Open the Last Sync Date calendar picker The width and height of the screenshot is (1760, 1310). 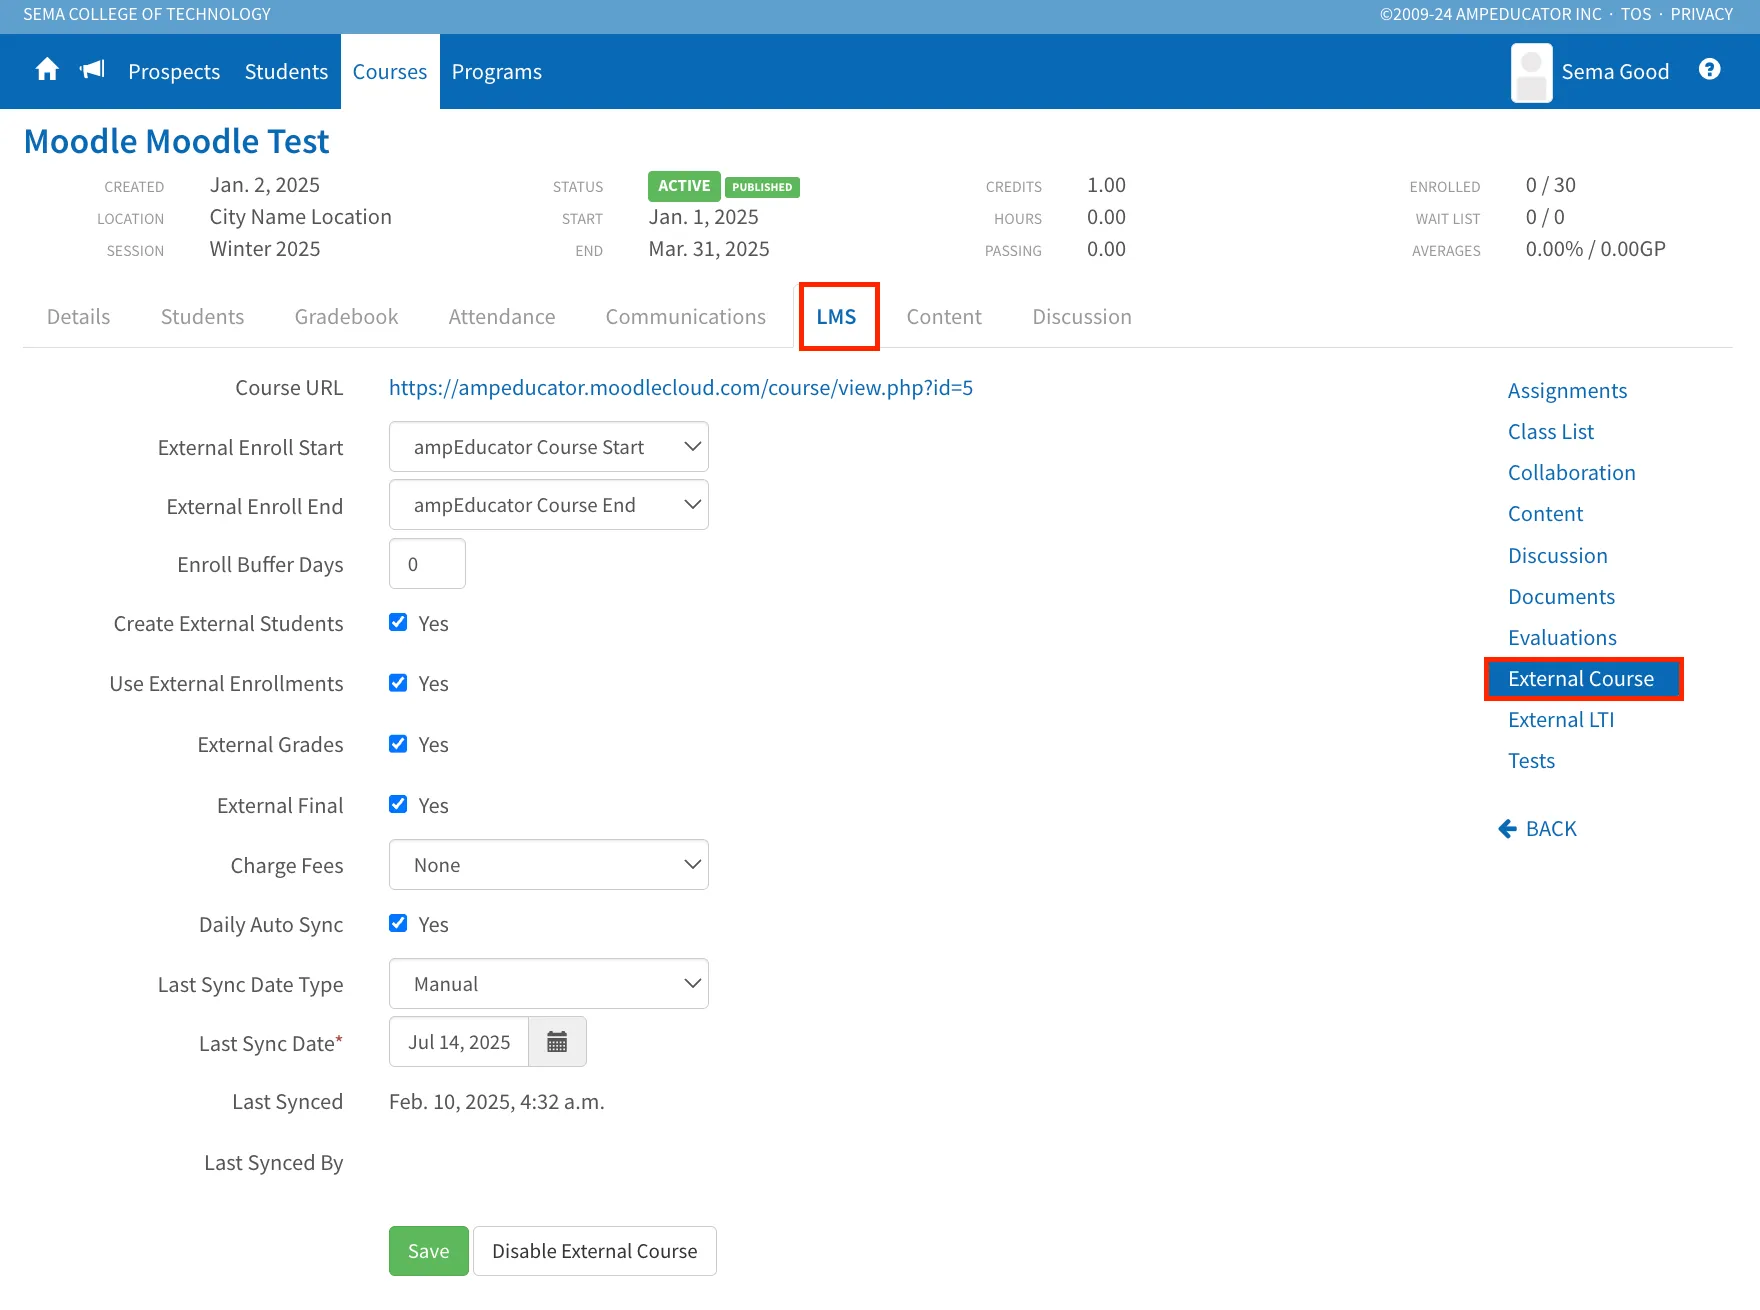[x=557, y=1042]
